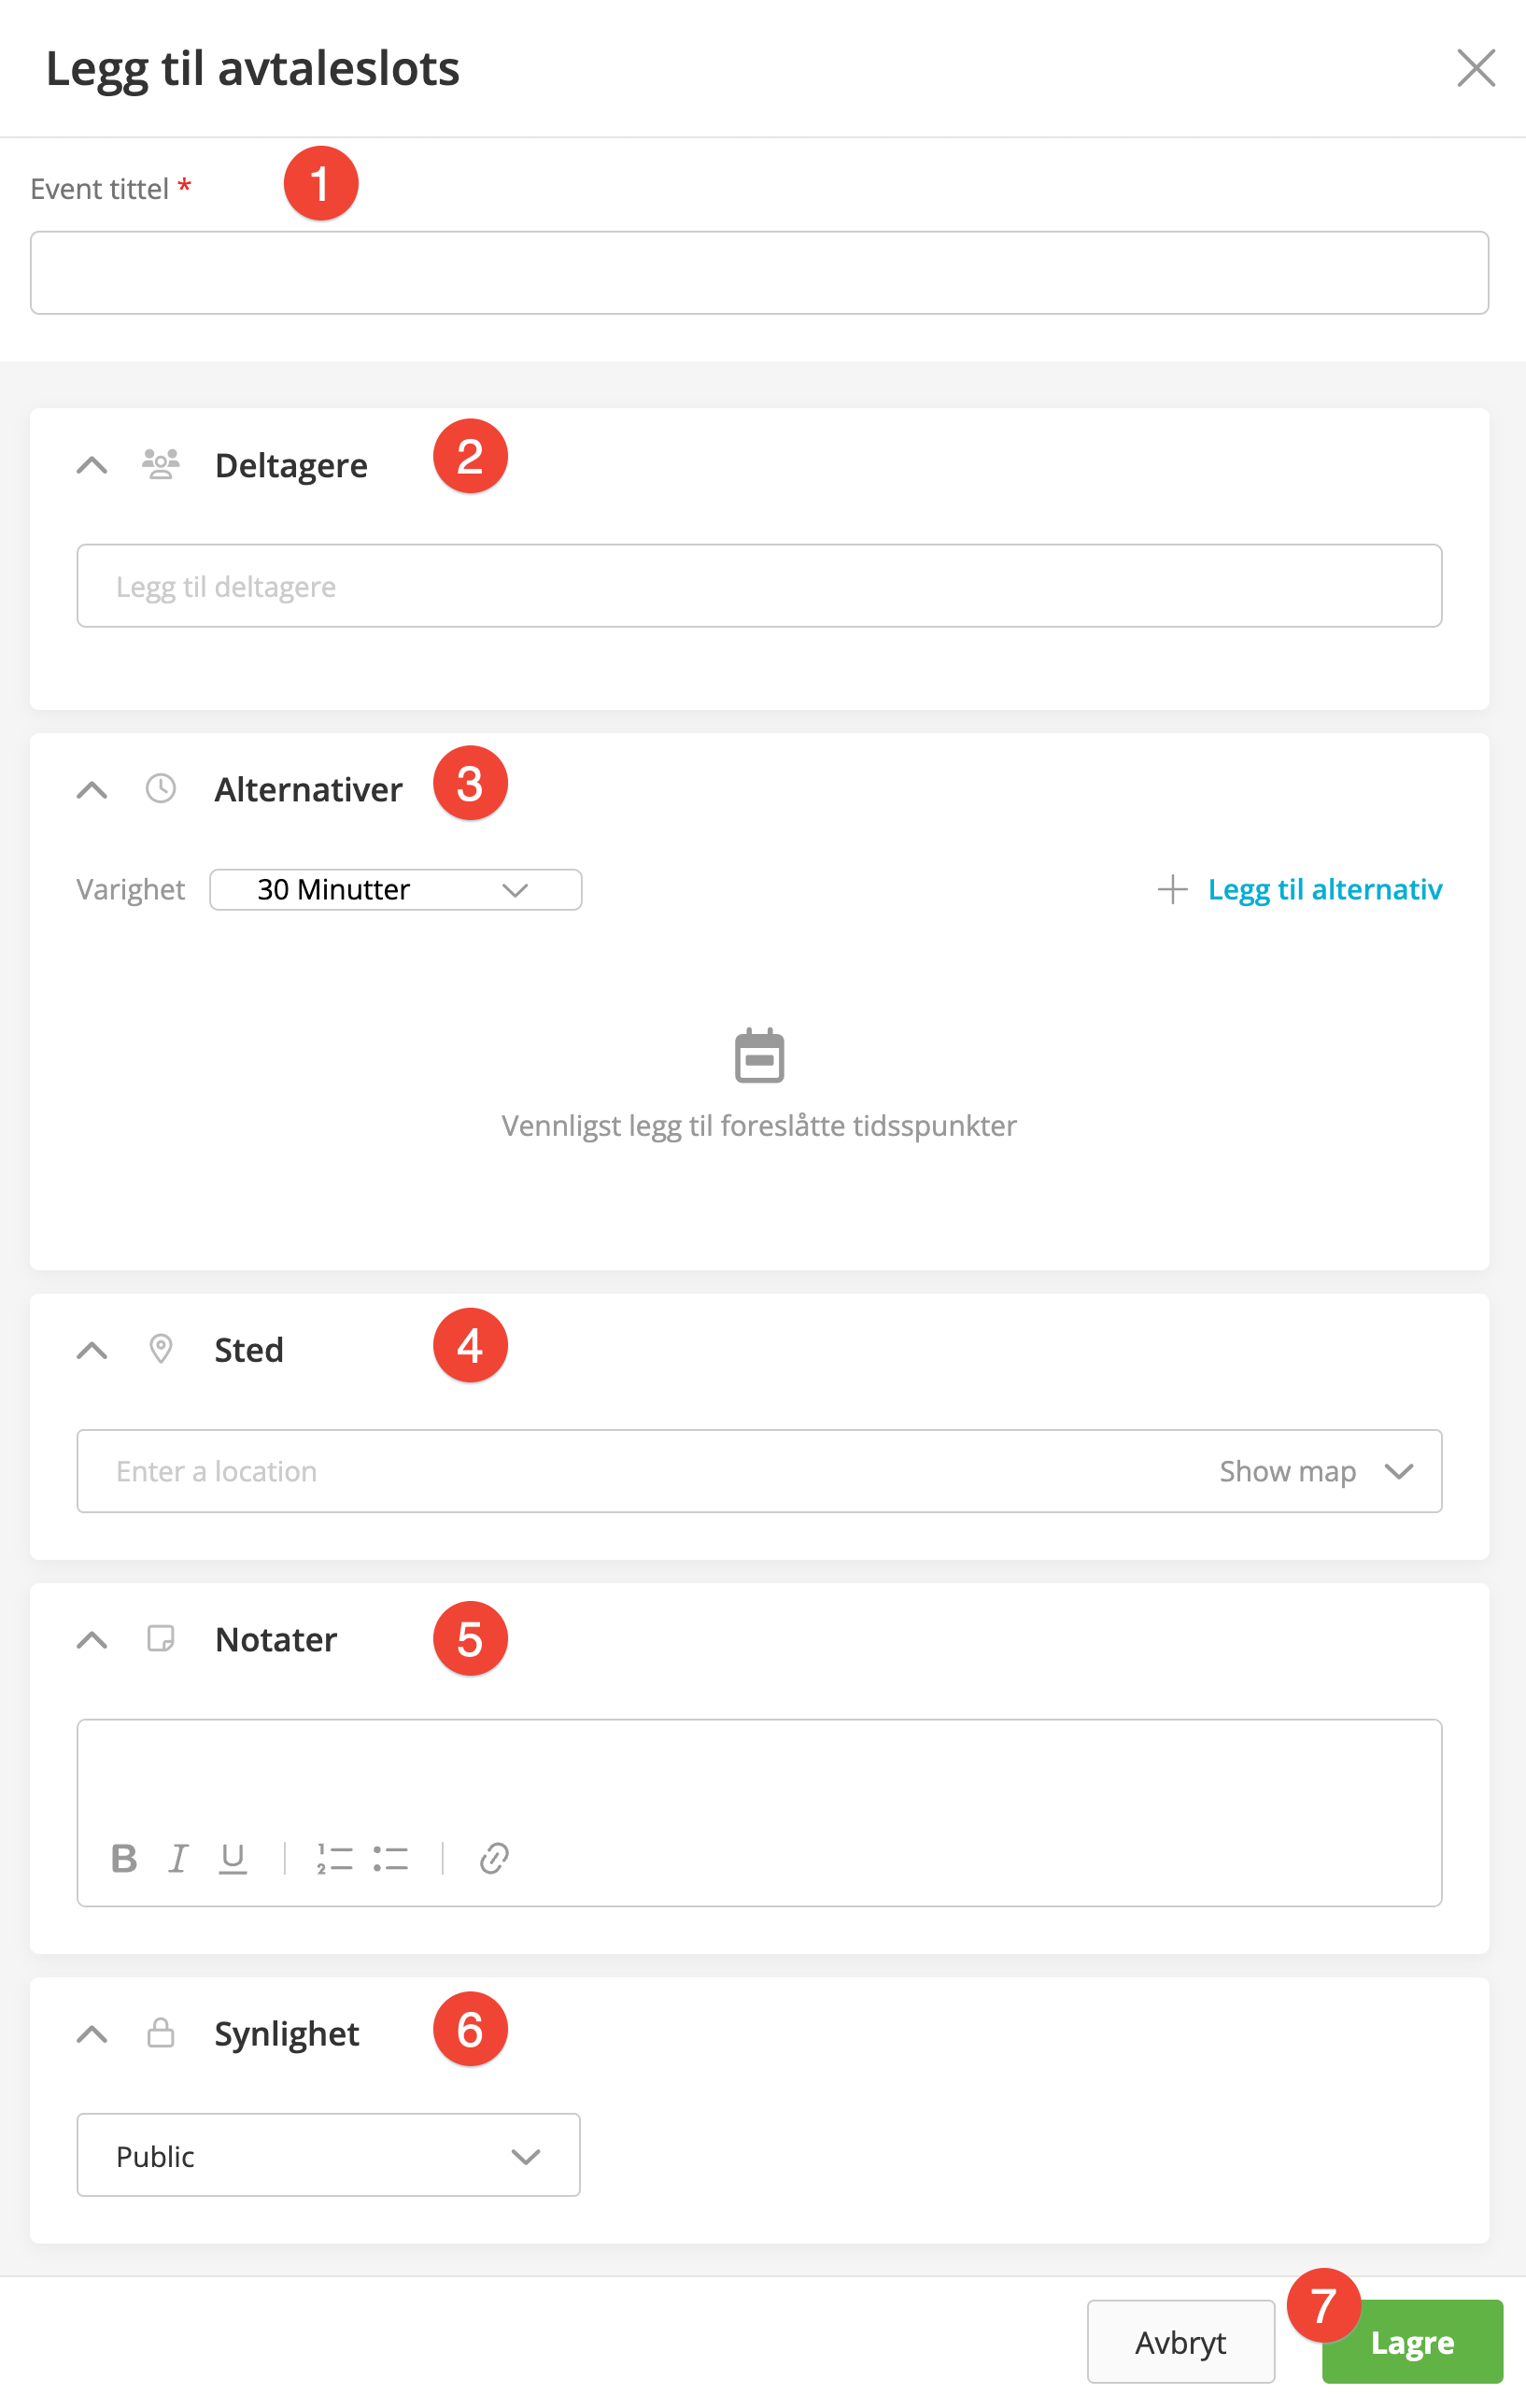1526x2408 pixels.
Task: Collapse the Alternativer section
Action: 92,790
